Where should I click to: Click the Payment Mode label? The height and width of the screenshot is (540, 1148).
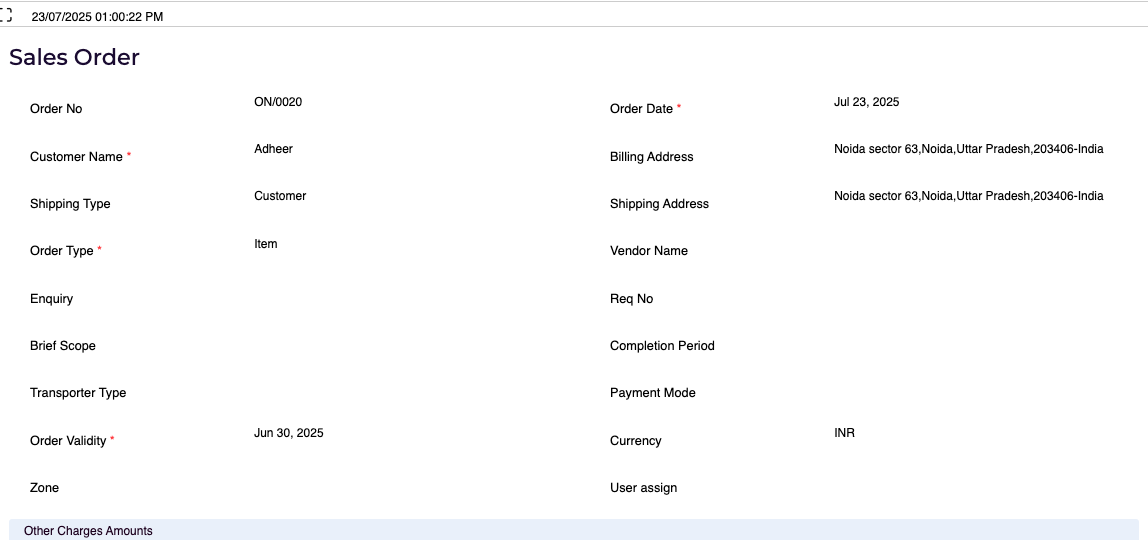653,393
